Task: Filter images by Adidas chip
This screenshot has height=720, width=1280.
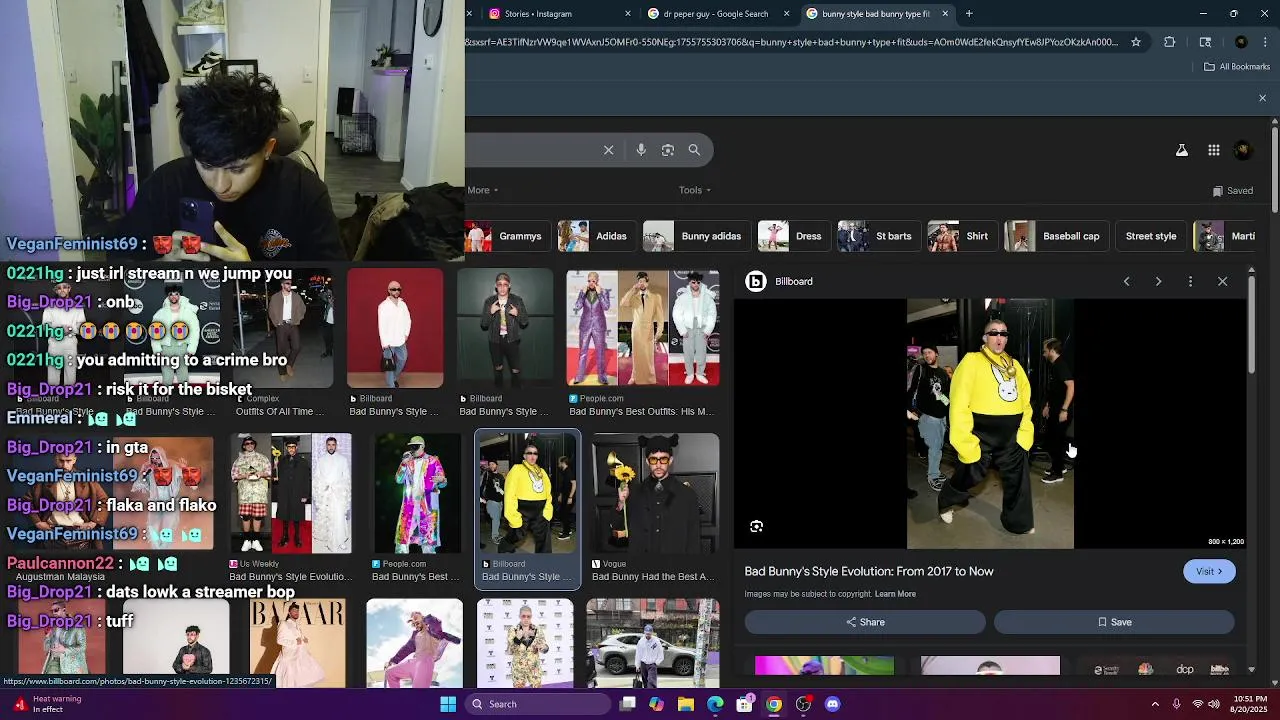Action: click(x=595, y=236)
